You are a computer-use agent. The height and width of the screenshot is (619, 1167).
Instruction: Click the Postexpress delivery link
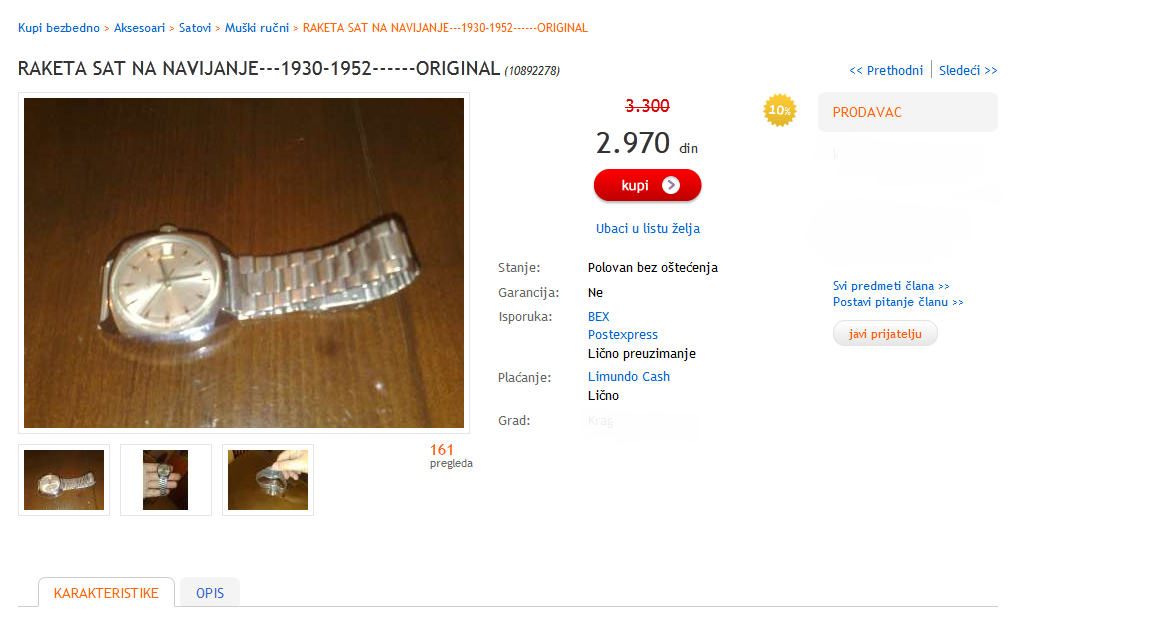tap(623, 335)
